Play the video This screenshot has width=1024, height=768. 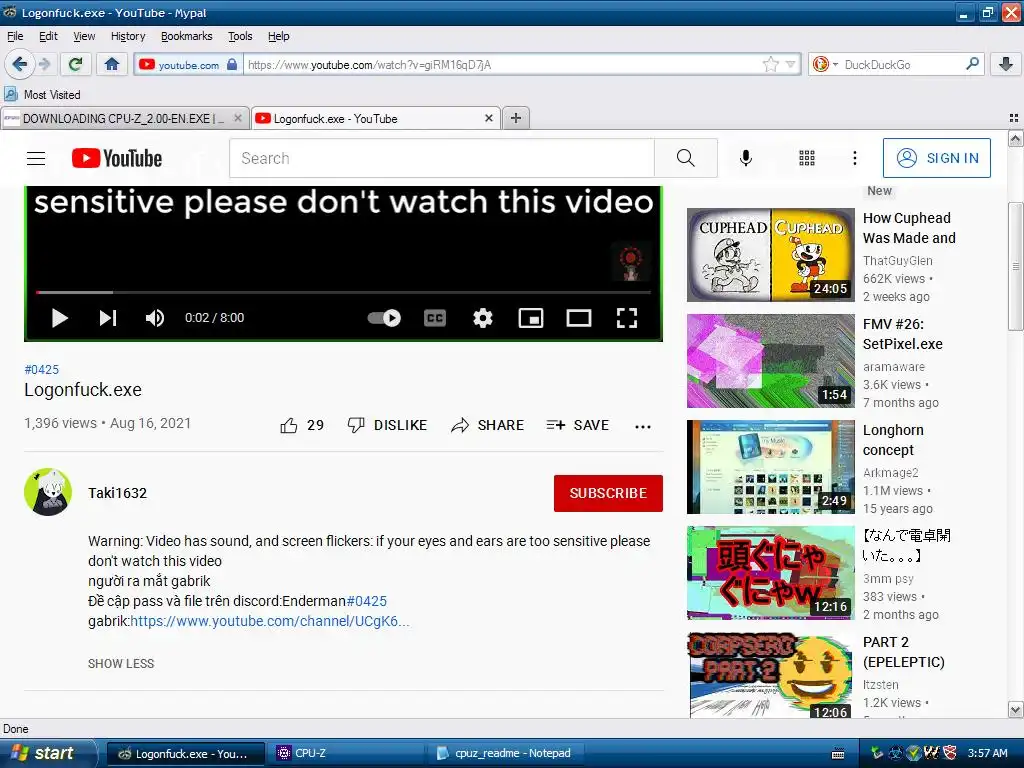59,318
